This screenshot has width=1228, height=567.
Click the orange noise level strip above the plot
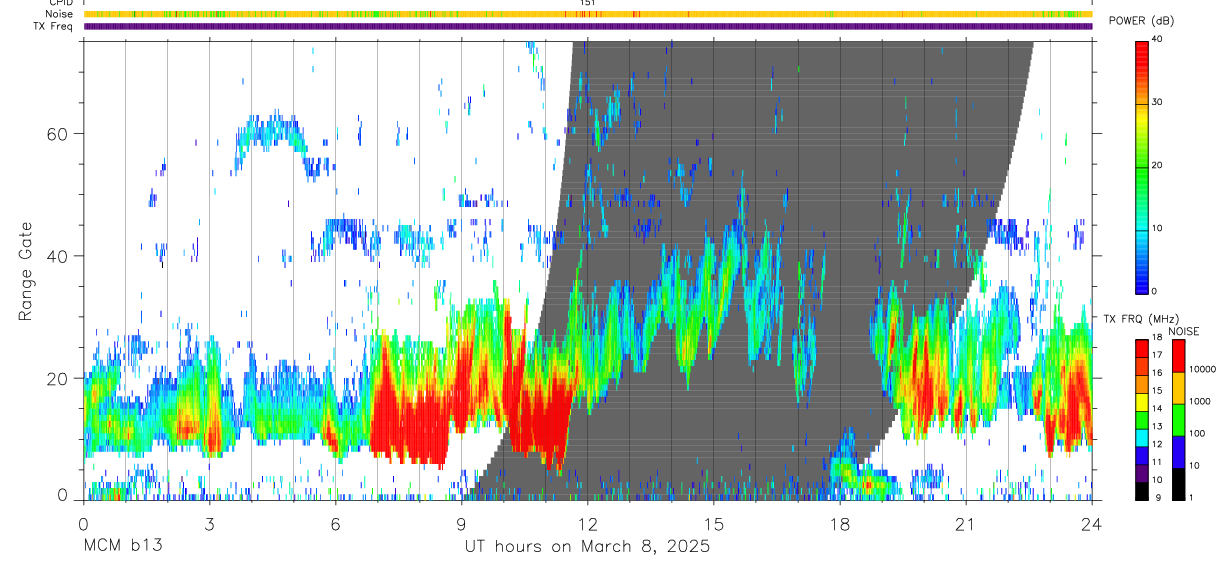pyautogui.click(x=587, y=15)
